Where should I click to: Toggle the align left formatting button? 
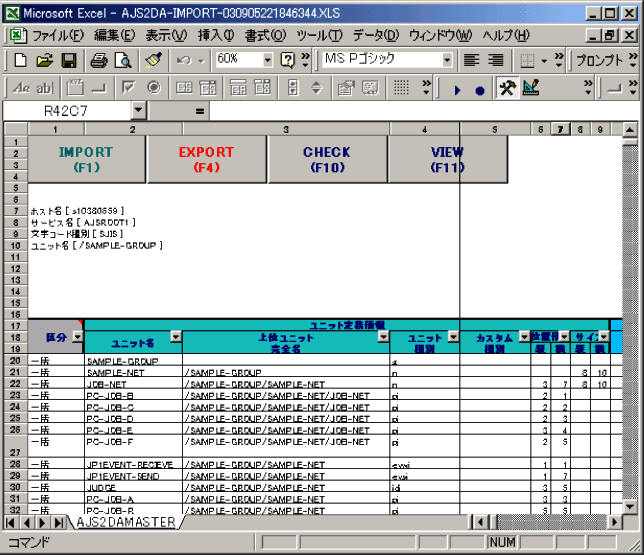[472, 61]
